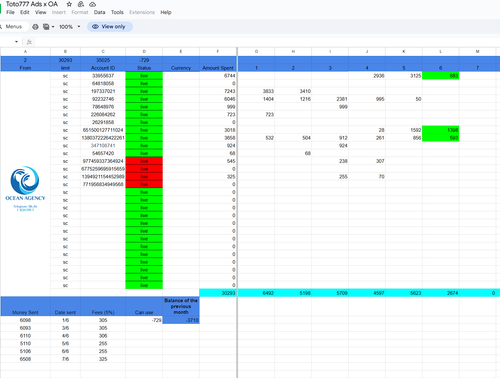Open the Data menu
The image size is (500, 378).
tap(99, 12)
